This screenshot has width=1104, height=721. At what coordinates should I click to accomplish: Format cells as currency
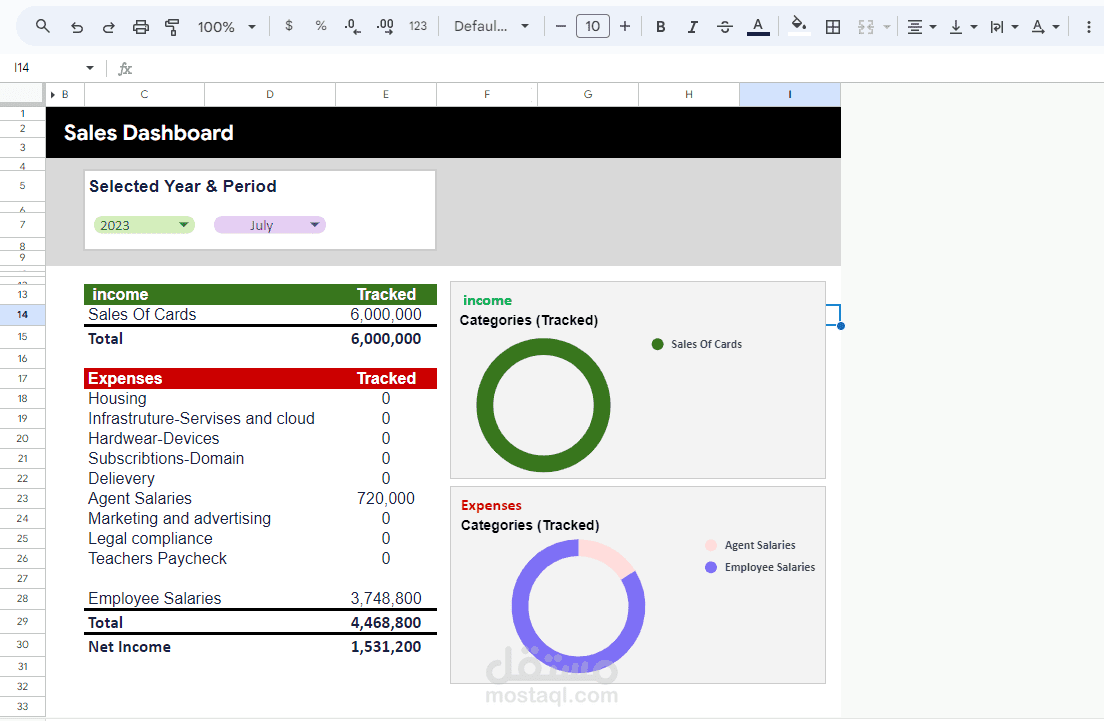pyautogui.click(x=289, y=26)
